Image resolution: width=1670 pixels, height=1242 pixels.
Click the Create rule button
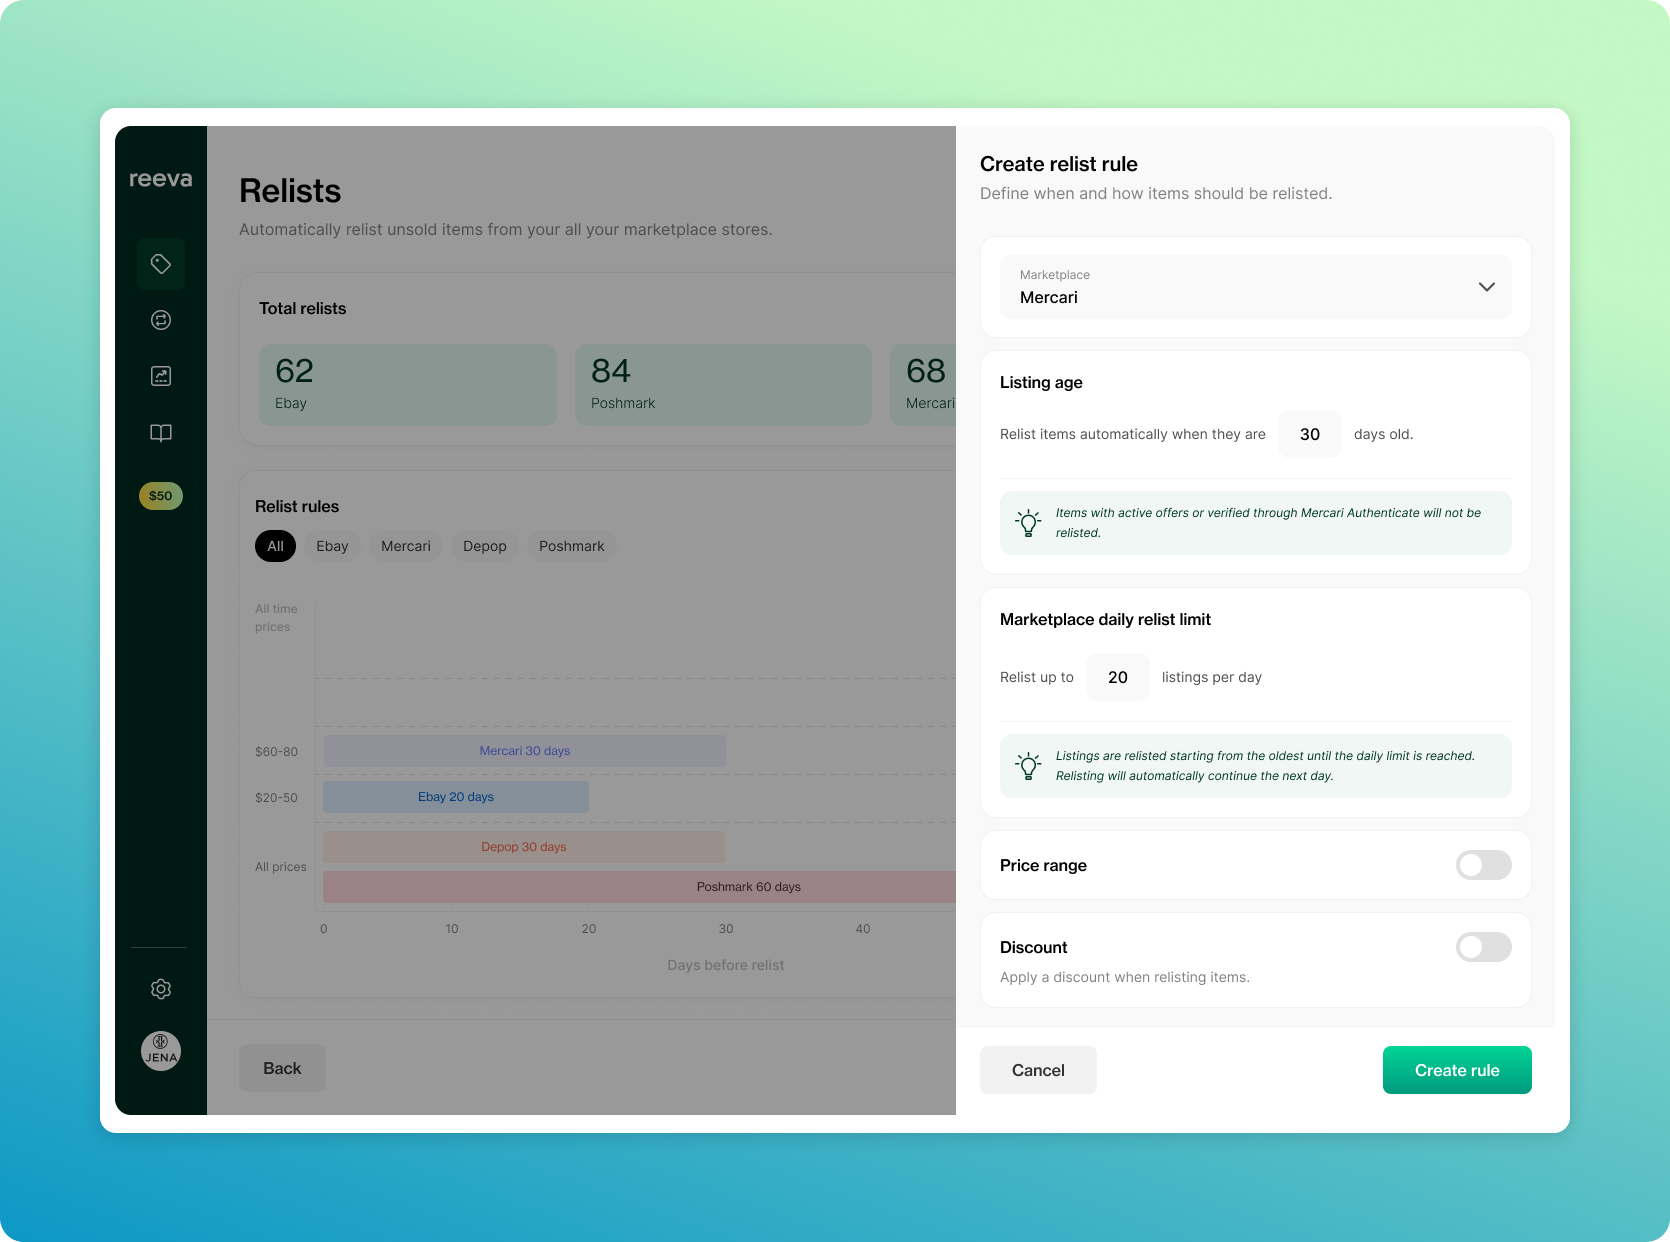(1457, 1070)
